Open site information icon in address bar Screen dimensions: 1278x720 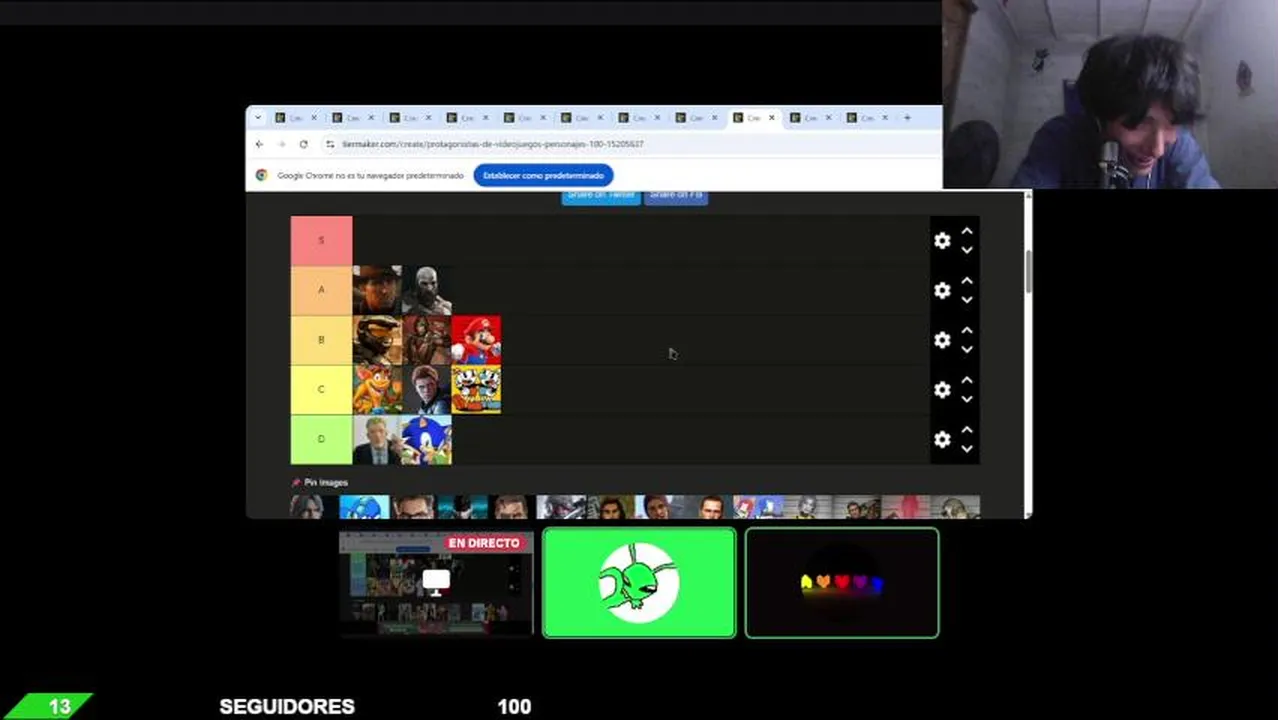point(330,144)
